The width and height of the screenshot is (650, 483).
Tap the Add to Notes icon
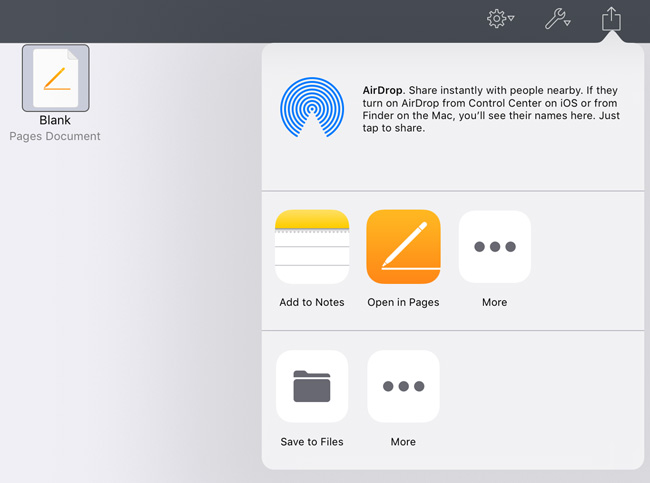(312, 246)
